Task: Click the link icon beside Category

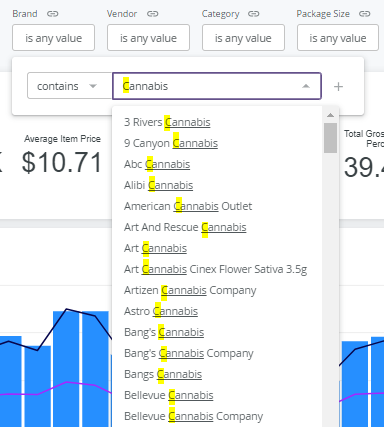Action: pos(253,14)
